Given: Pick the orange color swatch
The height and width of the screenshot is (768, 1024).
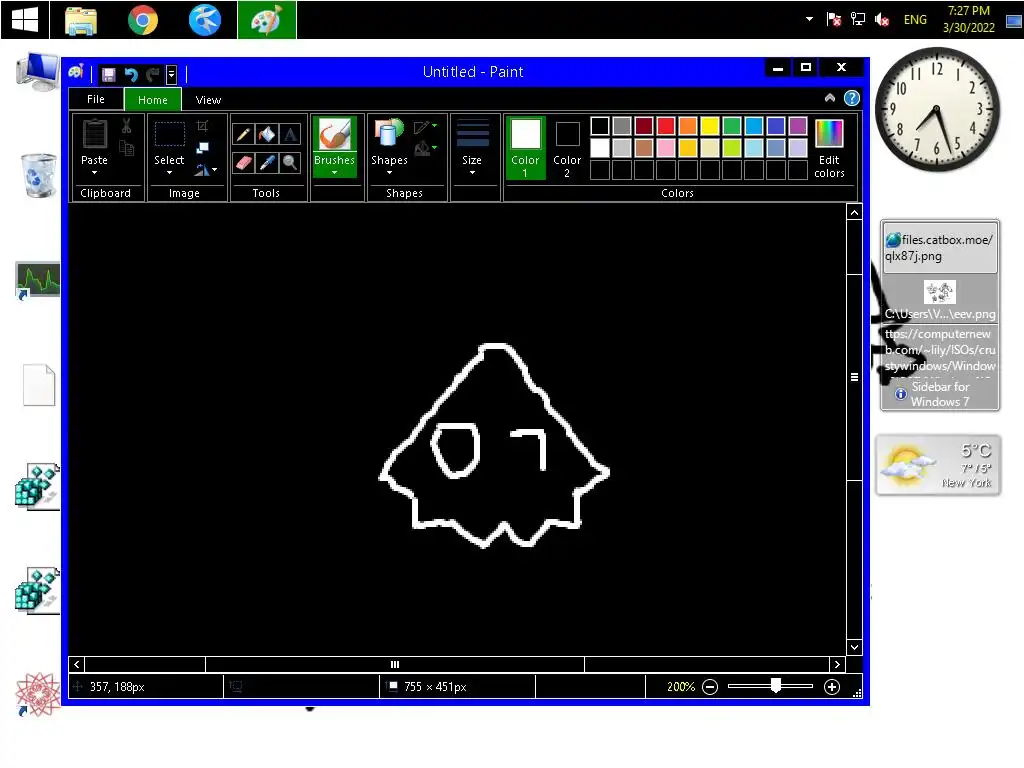Looking at the screenshot, I should point(688,126).
